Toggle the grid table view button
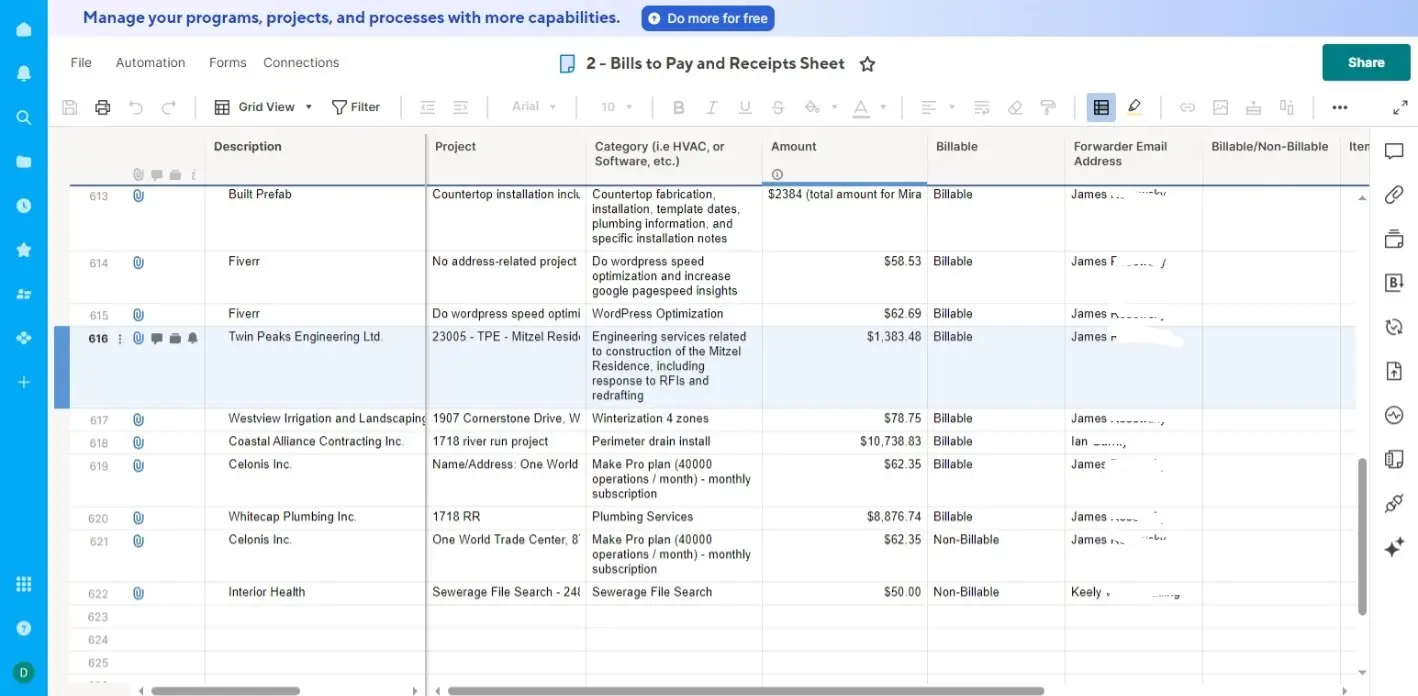 [1101, 107]
